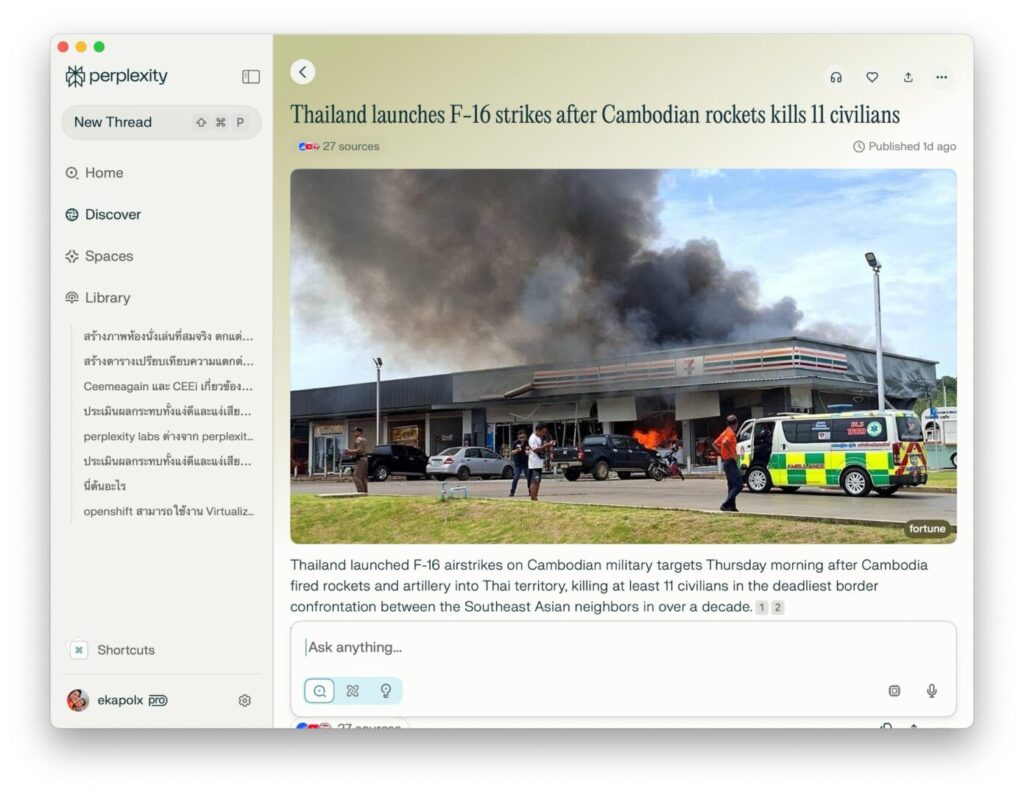The image size is (1024, 795).
Task: Open thread 'openshift สามารถใช้งาน Virtualiz…'
Action: [x=168, y=511]
